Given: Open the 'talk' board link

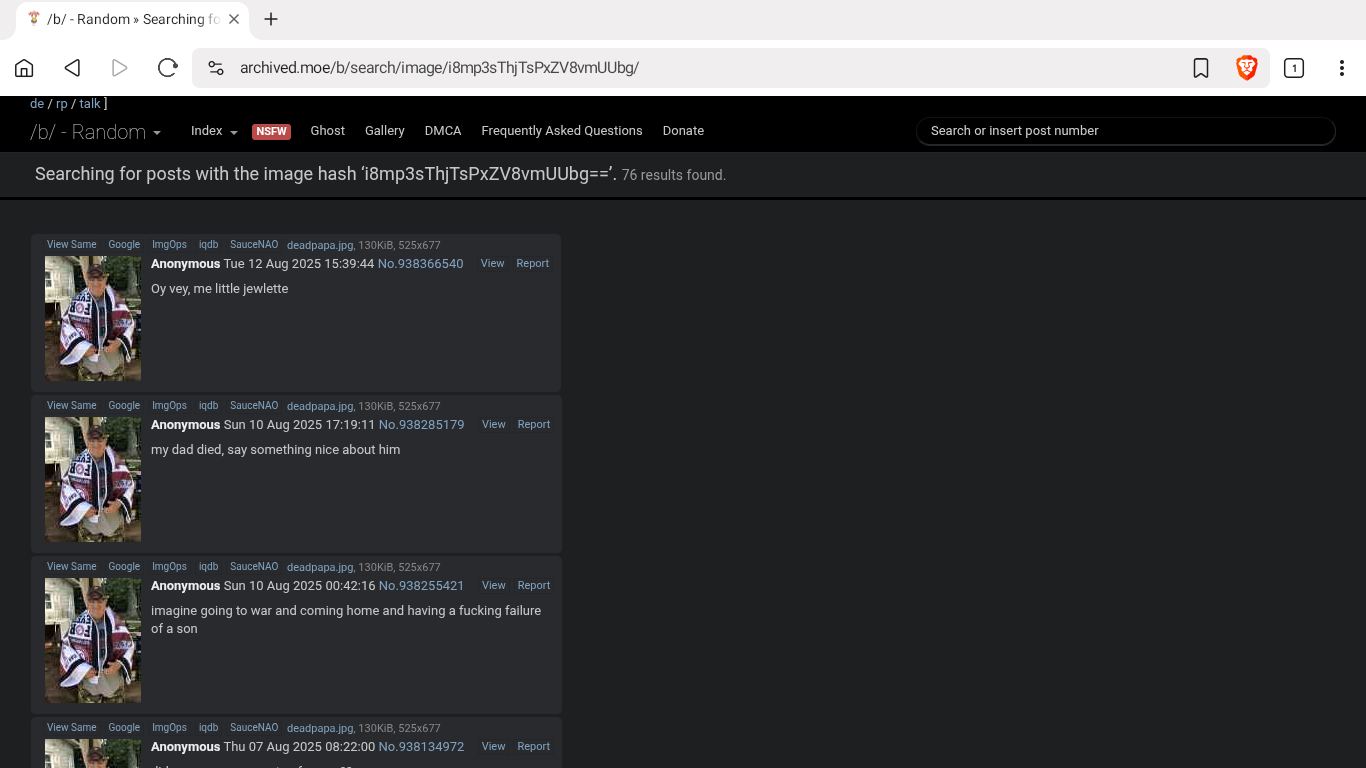Looking at the screenshot, I should [90, 104].
